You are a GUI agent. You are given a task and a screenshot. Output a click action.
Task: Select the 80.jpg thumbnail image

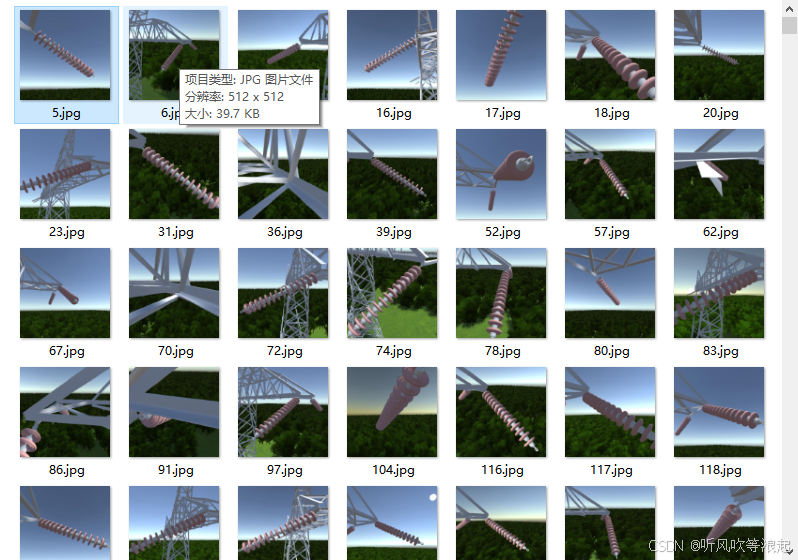[x=610, y=293]
